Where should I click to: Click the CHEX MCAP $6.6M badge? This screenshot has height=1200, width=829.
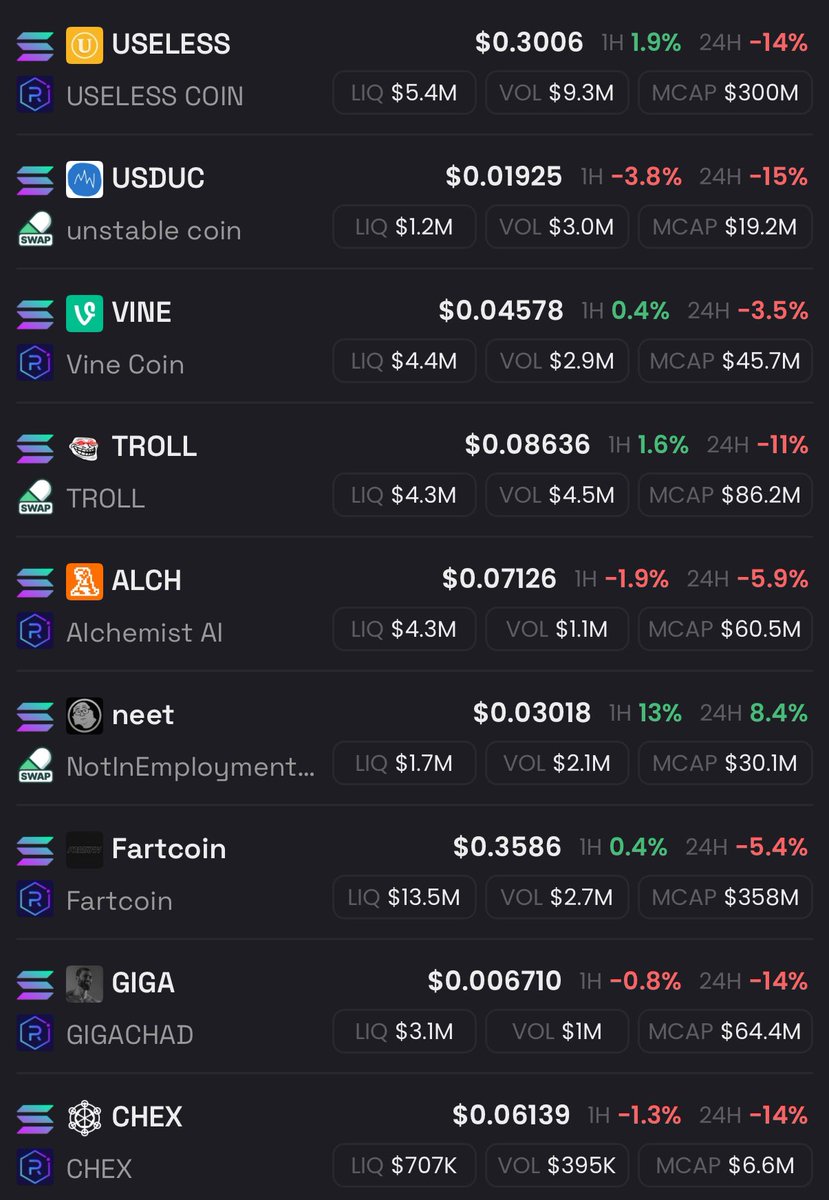click(725, 1166)
